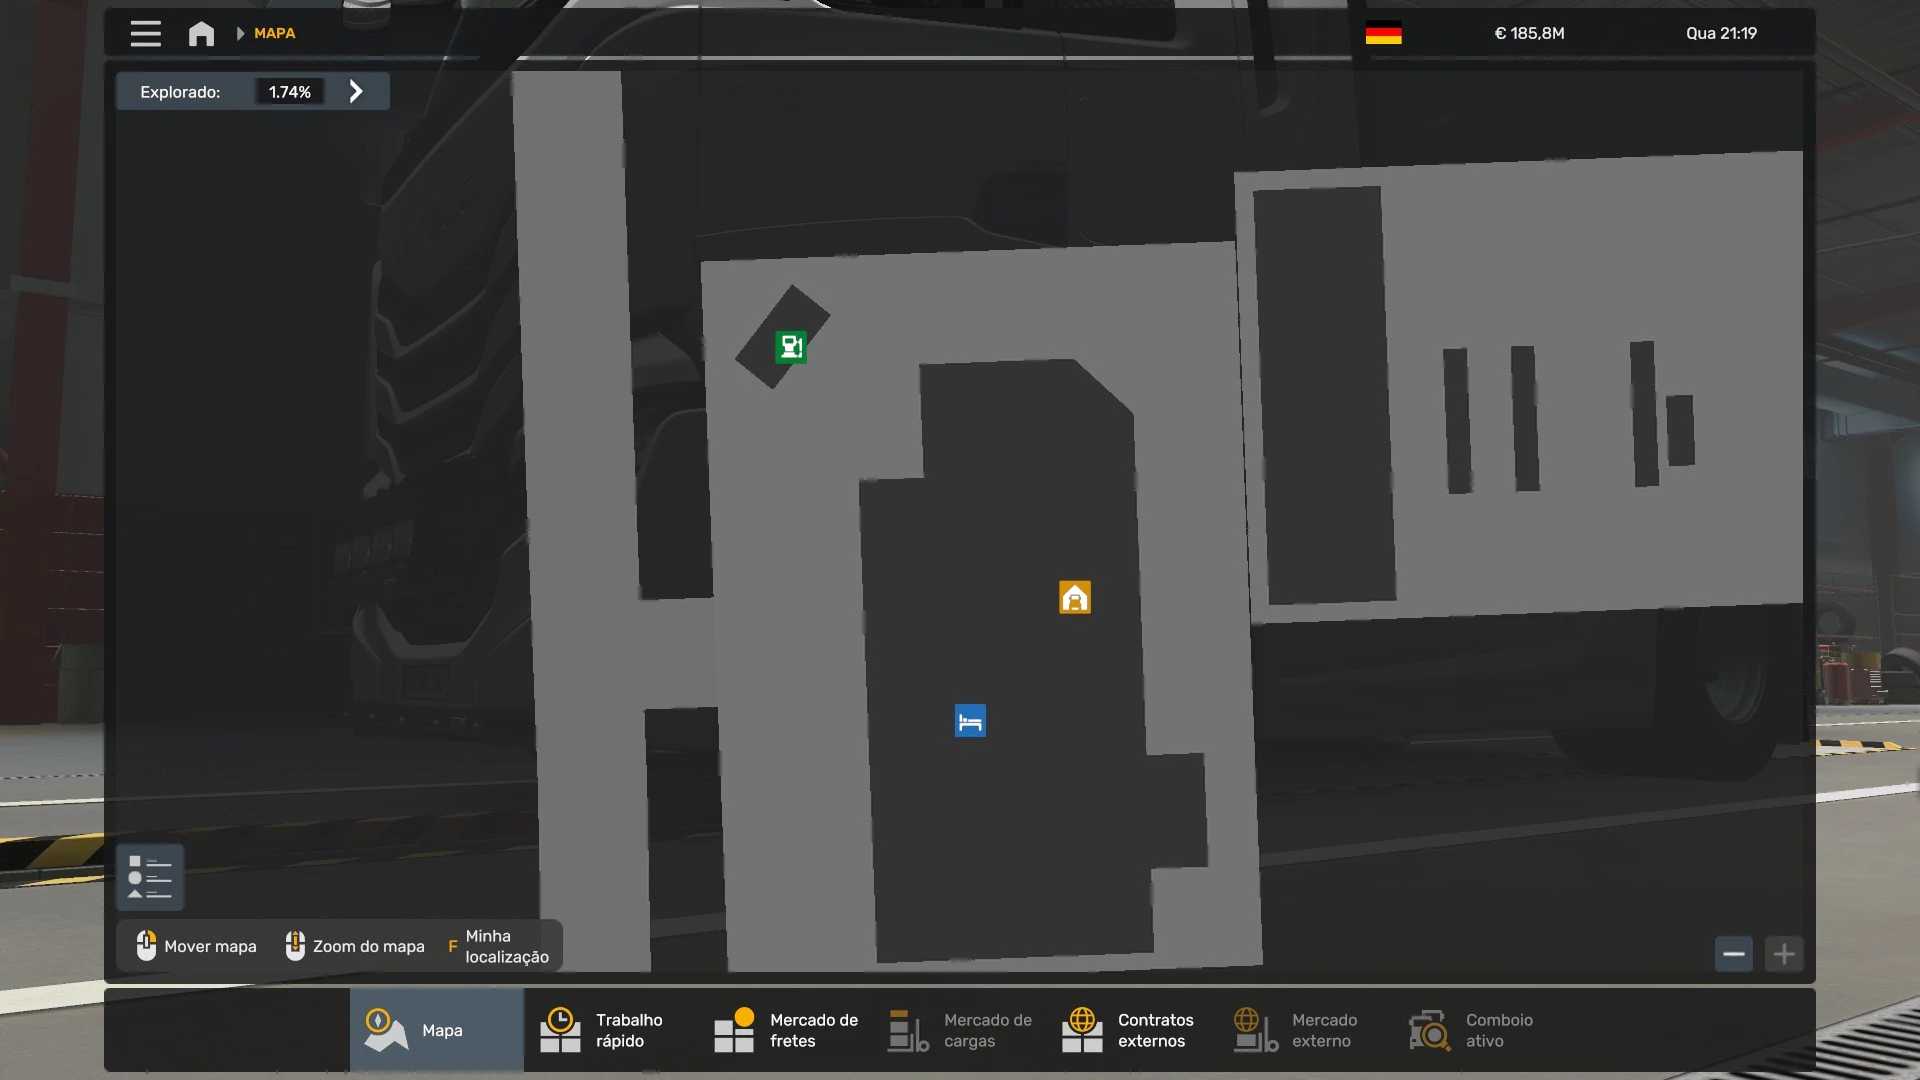Click Minha localização shortcut
1920x1080 pixels.
click(x=498, y=946)
